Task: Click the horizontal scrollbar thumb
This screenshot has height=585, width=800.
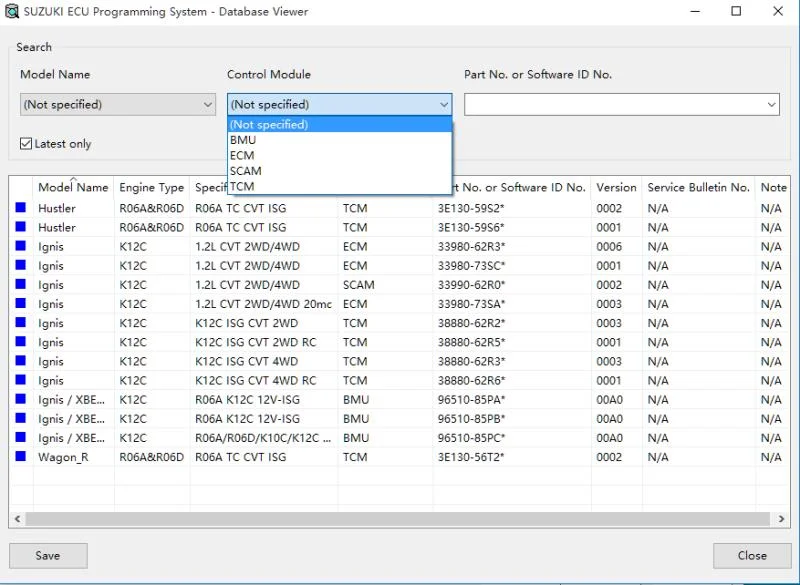Action: (397, 519)
